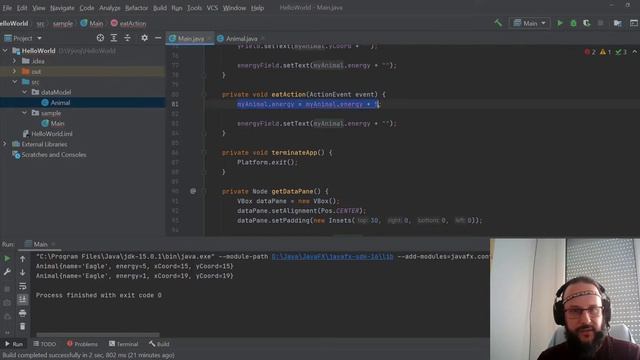The width and height of the screenshot is (640, 360).
Task: Expand External Libraries node
Action: 5,144
